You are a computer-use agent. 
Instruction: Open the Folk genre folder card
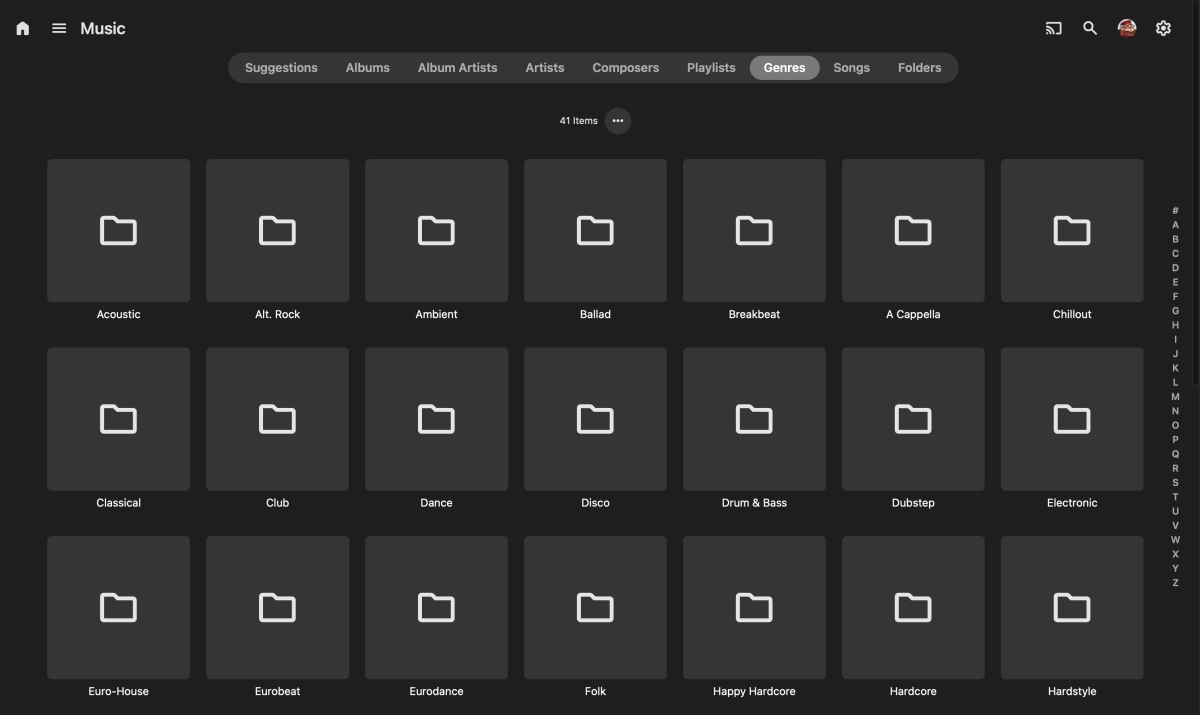(595, 607)
